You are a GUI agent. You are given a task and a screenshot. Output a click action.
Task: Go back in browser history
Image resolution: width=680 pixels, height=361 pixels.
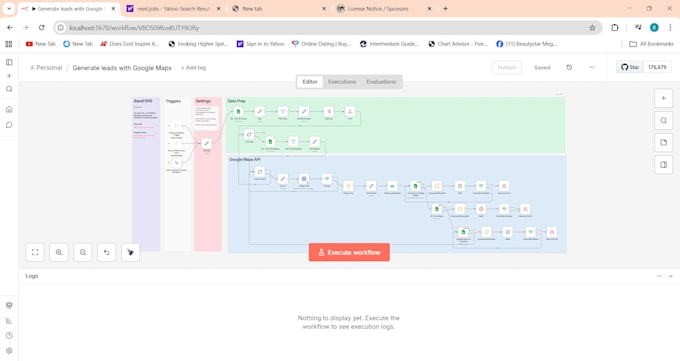10,28
